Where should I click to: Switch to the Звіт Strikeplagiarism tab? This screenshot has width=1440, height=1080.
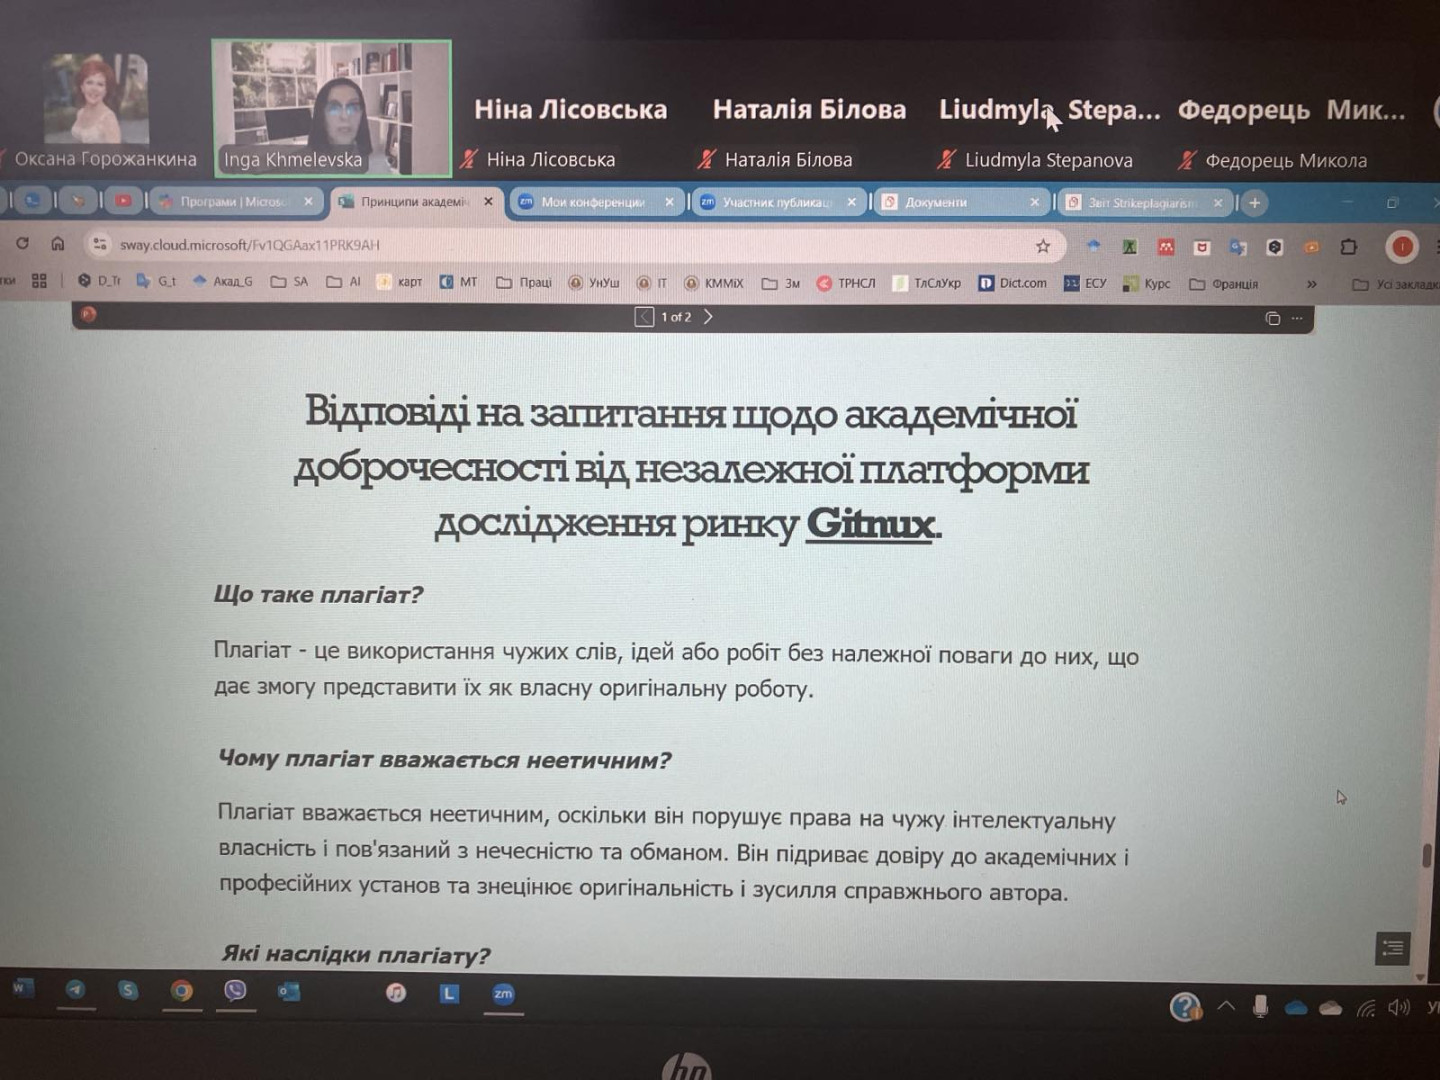point(1144,202)
